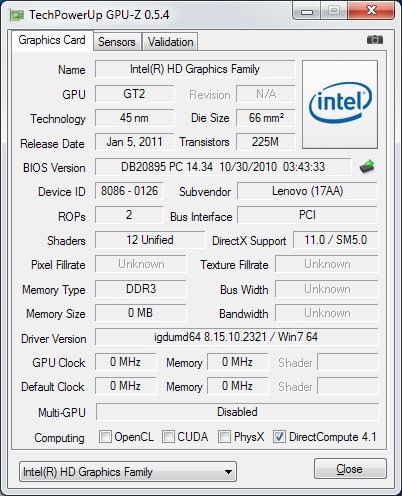The height and width of the screenshot is (496, 402).
Task: Click the Driver Version field igdumd64
Action: point(237,337)
